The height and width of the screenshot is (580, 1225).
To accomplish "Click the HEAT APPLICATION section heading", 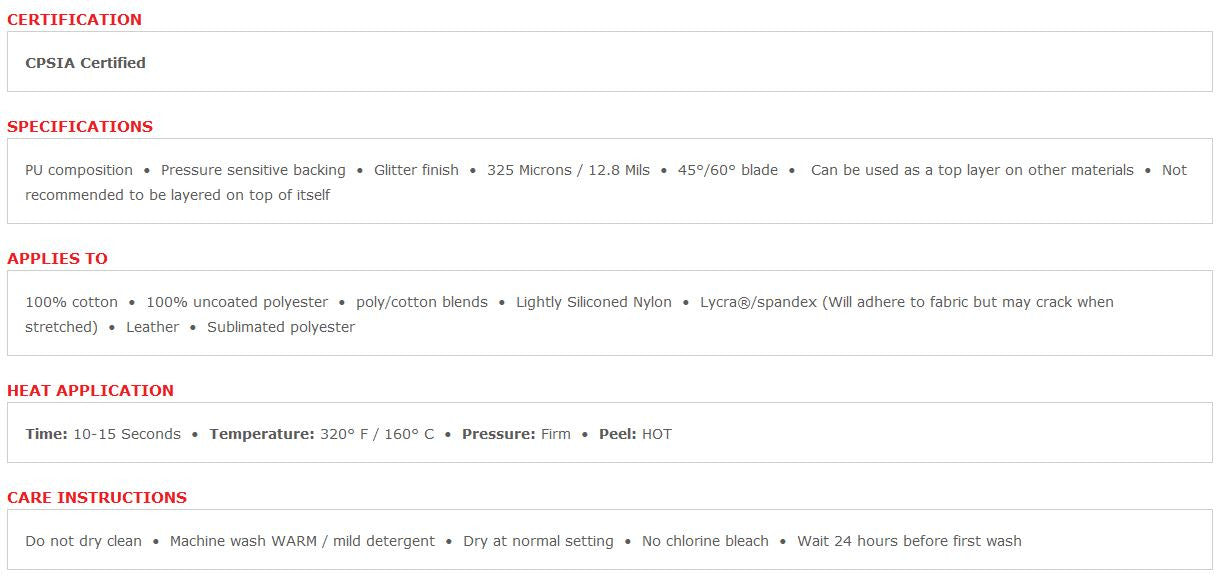I will (x=90, y=391).
